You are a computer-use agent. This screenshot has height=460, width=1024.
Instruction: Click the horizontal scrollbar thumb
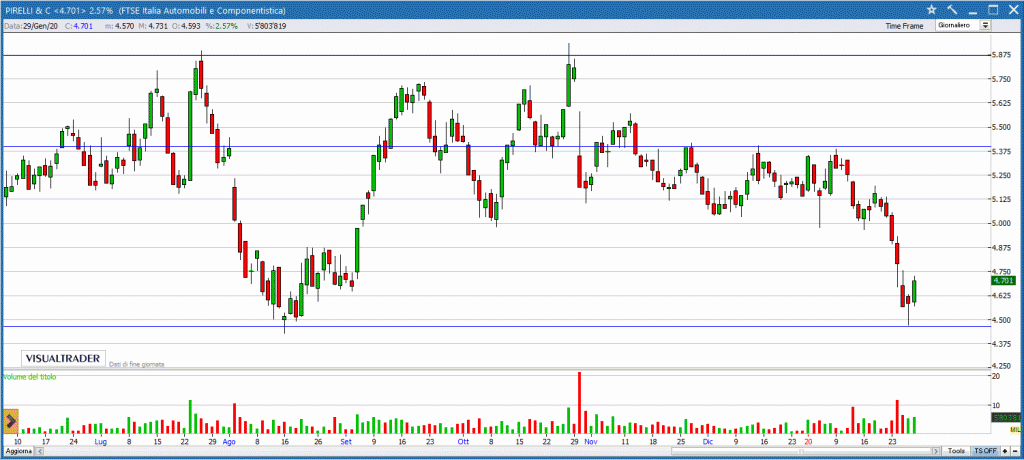coord(801,452)
